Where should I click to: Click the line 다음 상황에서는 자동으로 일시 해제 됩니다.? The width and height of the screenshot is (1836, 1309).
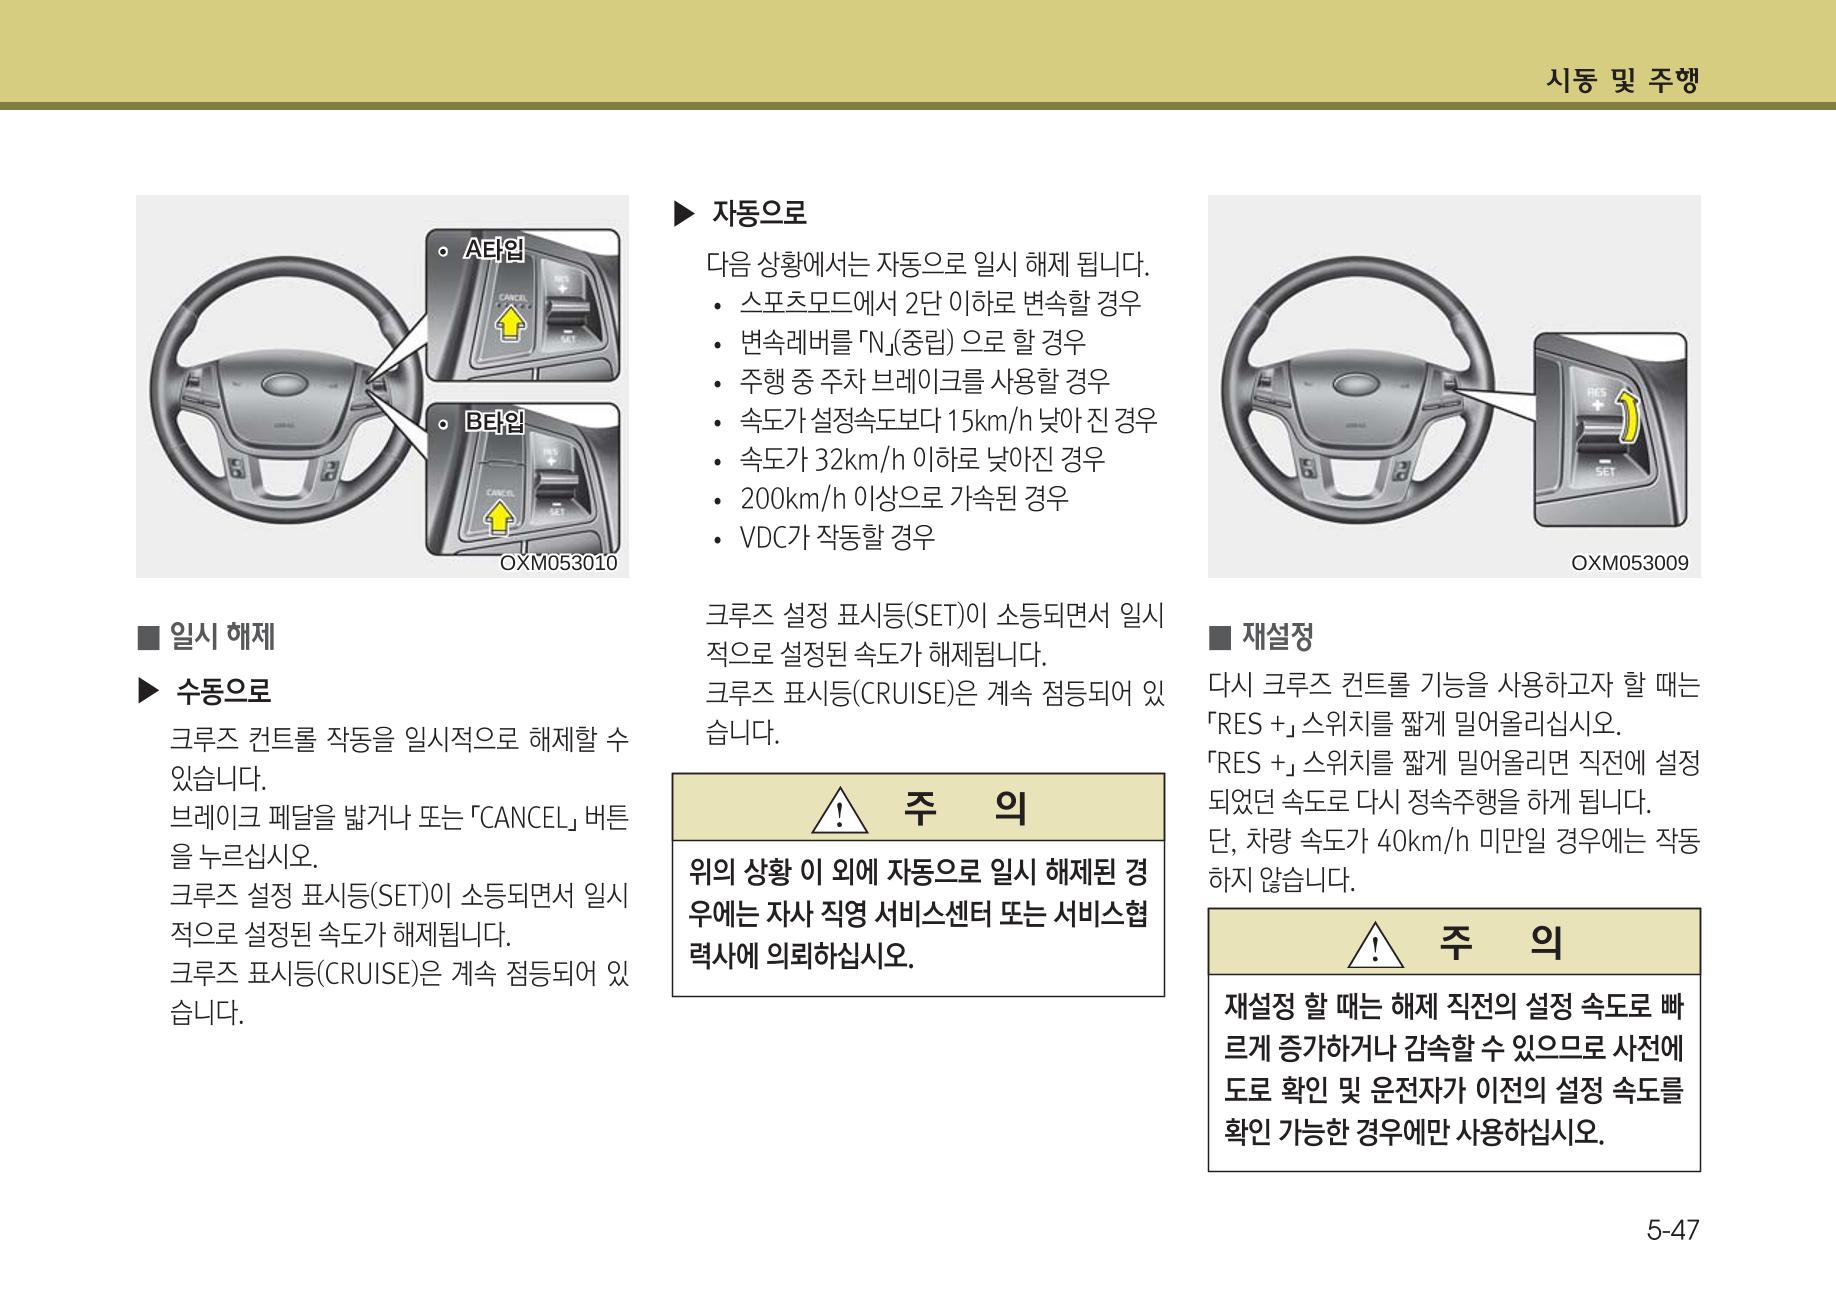[x=928, y=265]
